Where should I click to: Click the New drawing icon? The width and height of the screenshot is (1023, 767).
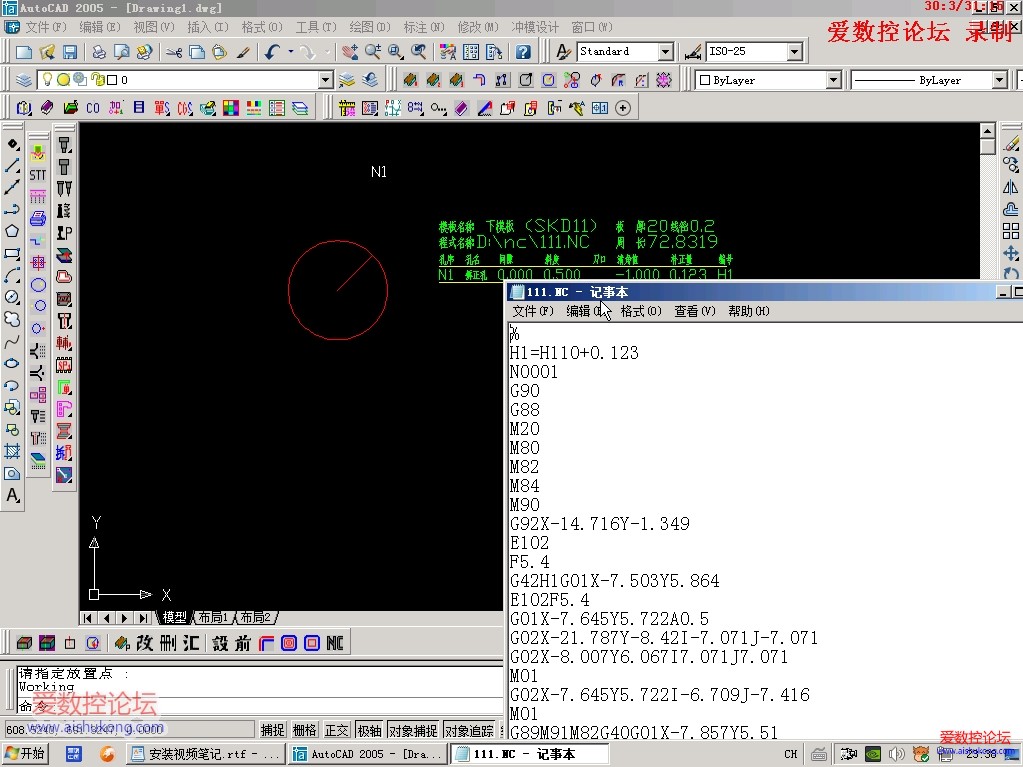click(23, 52)
